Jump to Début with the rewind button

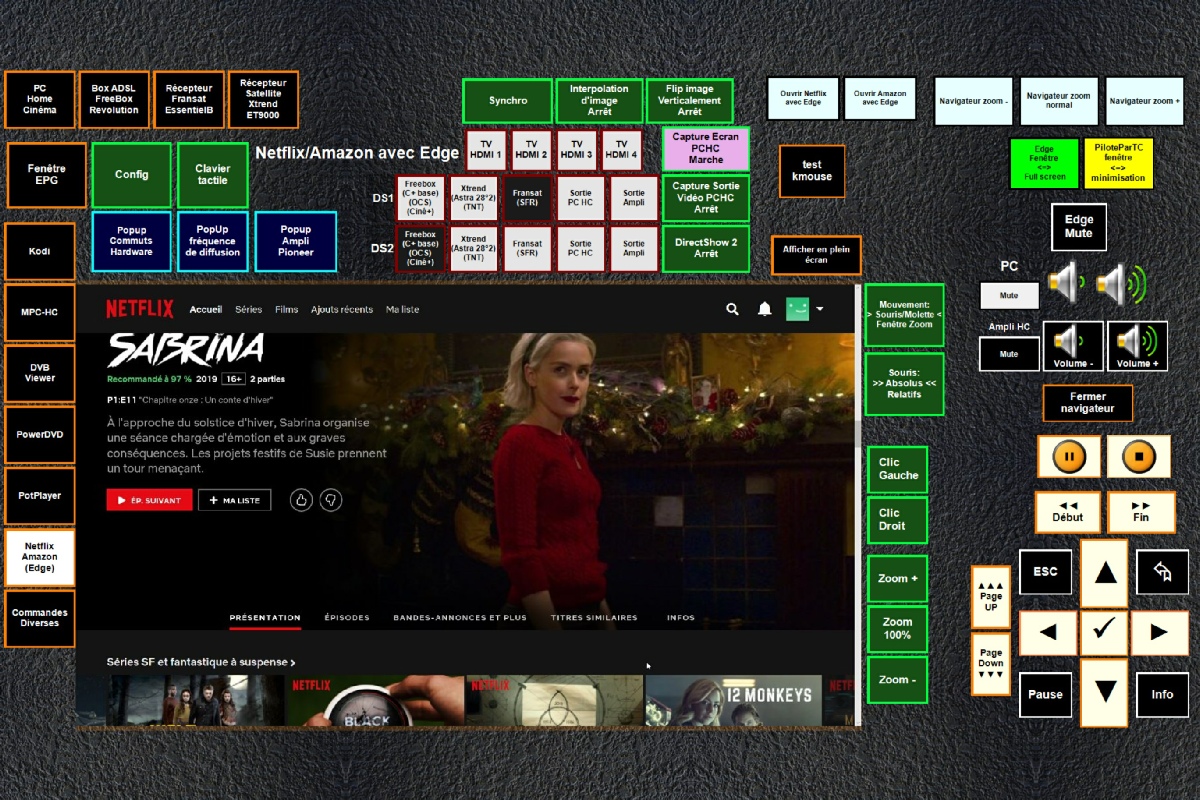pyautogui.click(x=1068, y=512)
